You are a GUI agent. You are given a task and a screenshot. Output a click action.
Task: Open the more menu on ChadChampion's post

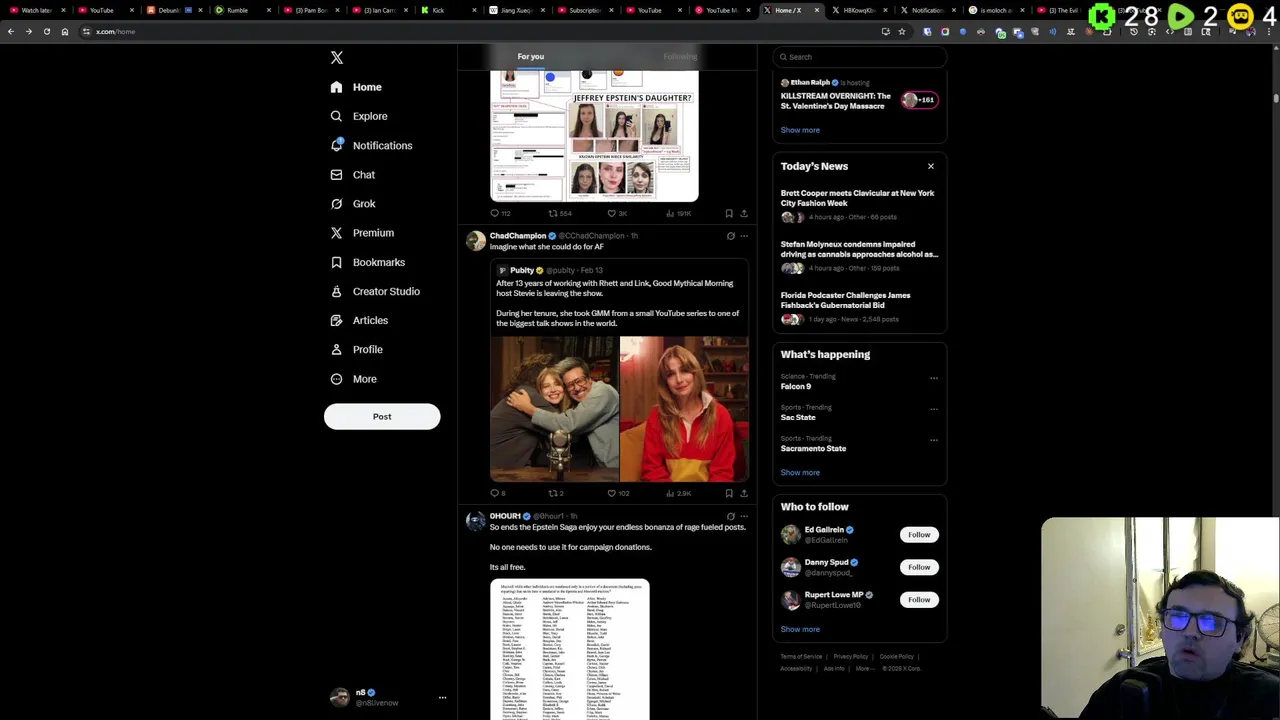743,236
